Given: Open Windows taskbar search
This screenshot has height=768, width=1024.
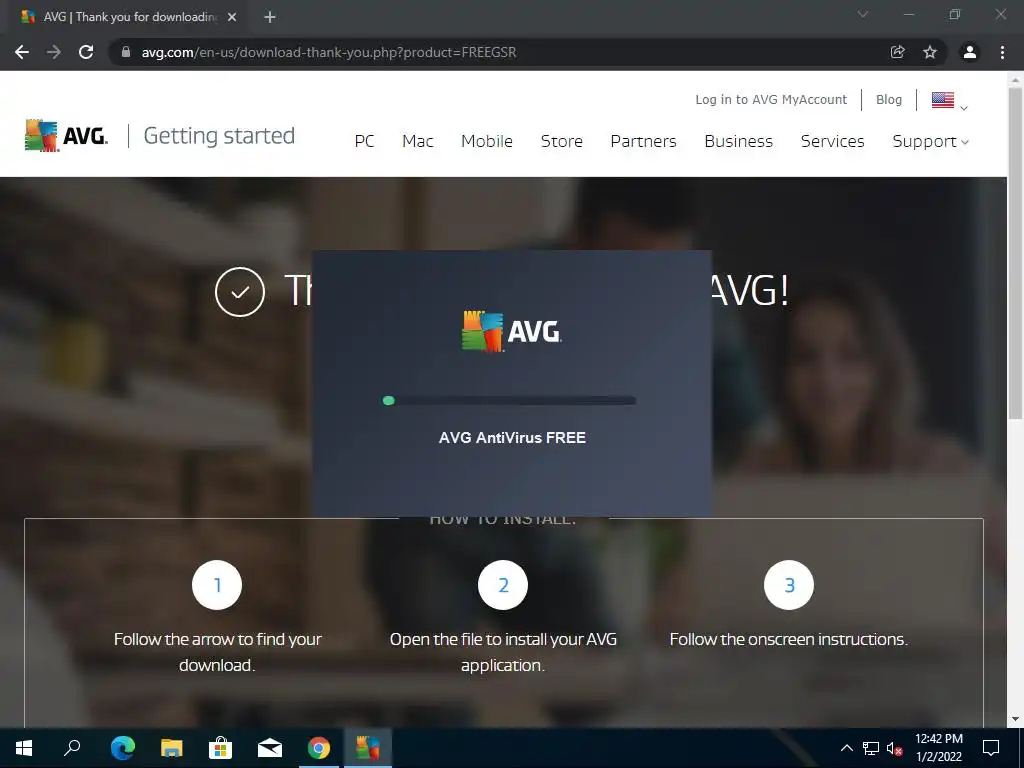Looking at the screenshot, I should (72, 748).
